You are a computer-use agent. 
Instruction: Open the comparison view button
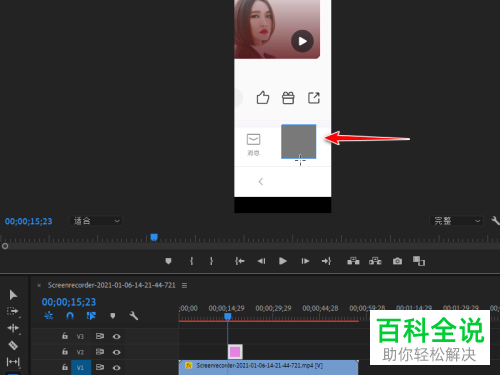click(x=419, y=261)
